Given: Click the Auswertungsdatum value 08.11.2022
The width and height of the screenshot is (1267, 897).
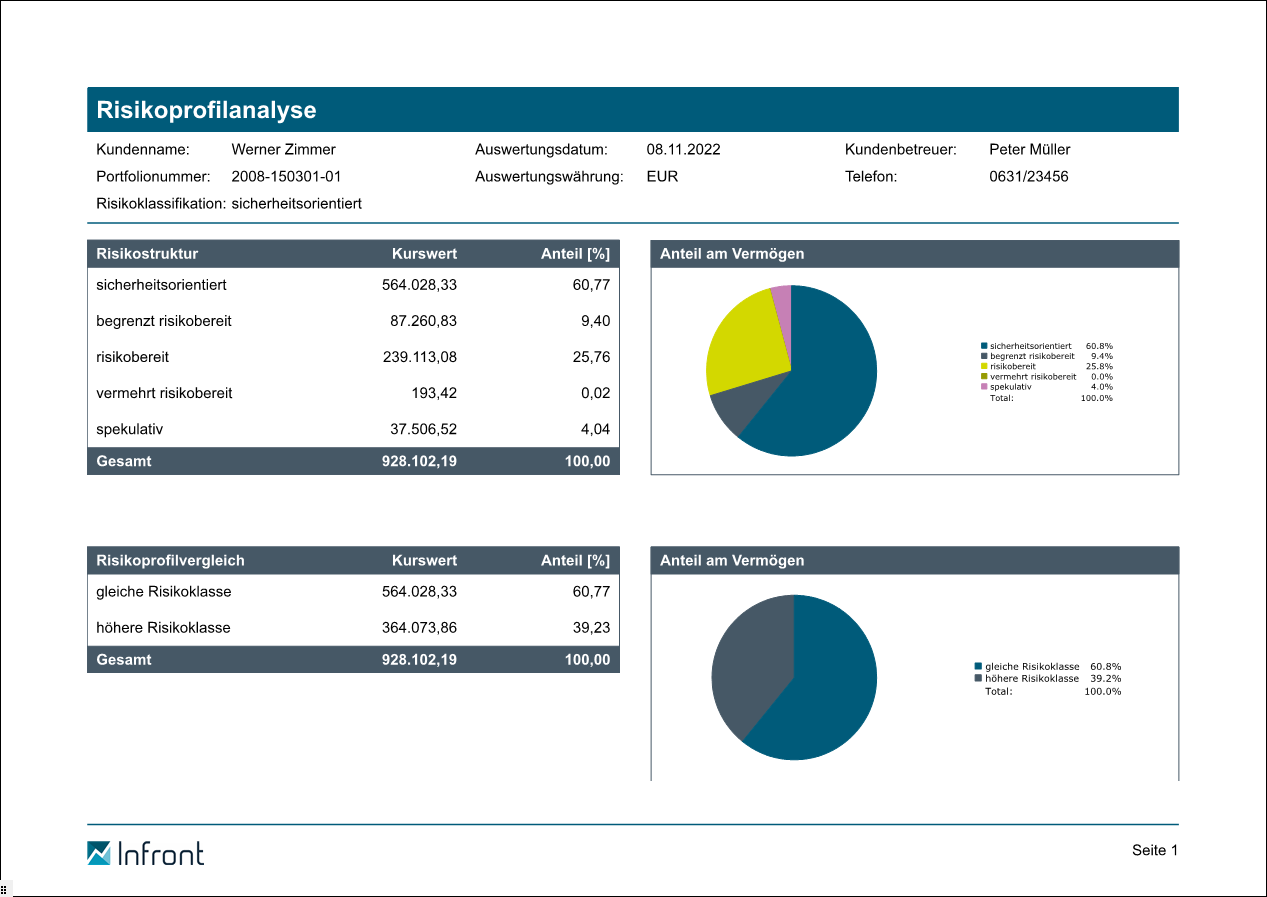Looking at the screenshot, I should click(x=683, y=150).
